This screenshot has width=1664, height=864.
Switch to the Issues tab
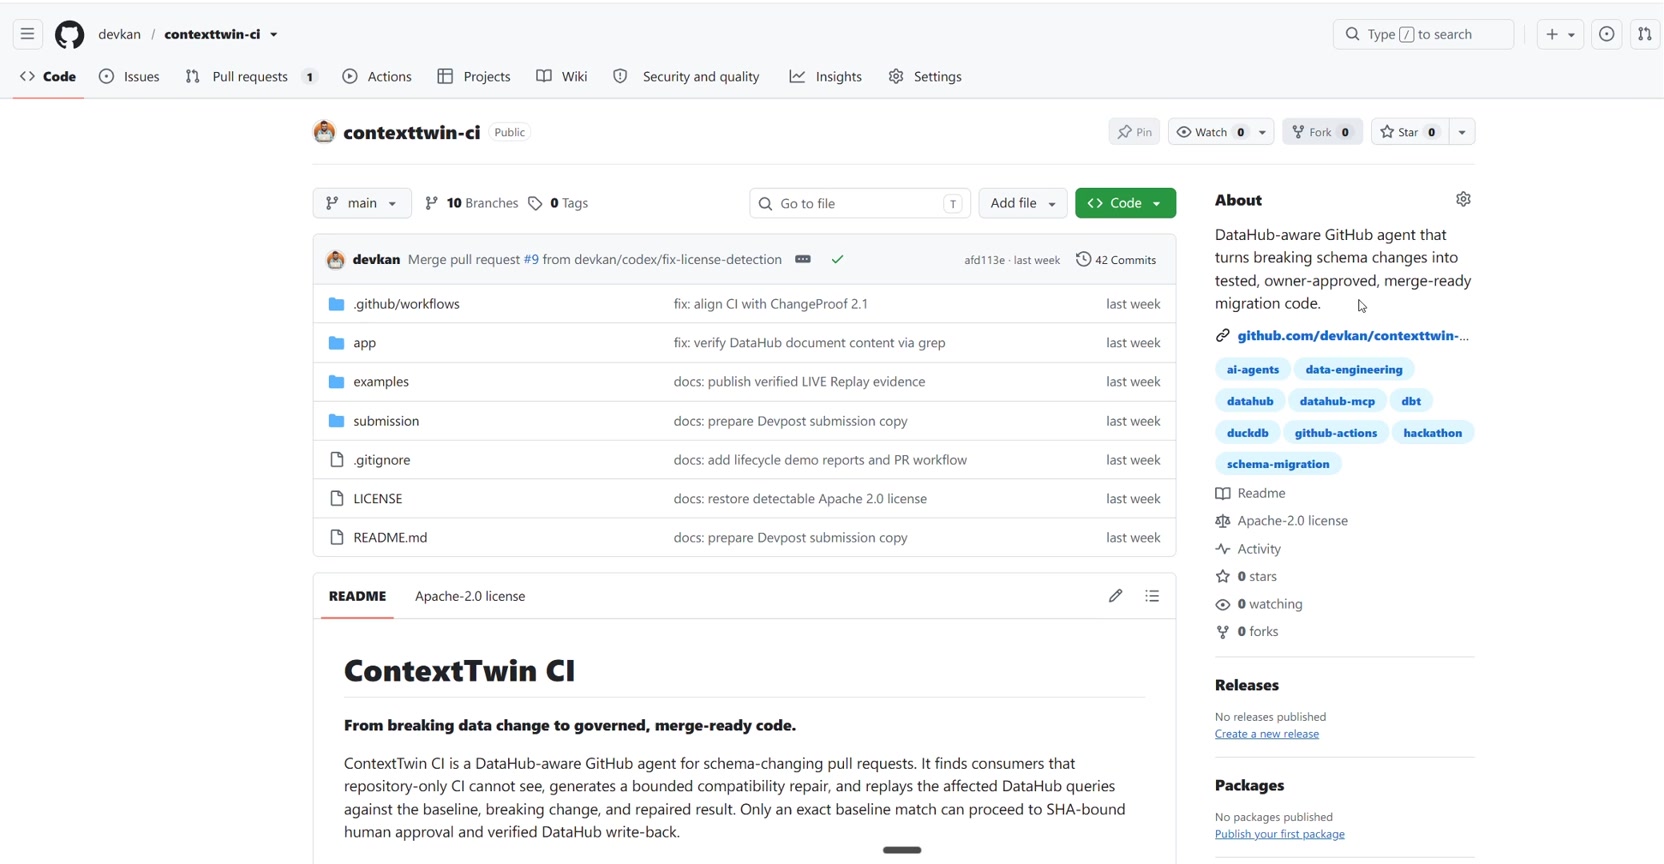(130, 76)
